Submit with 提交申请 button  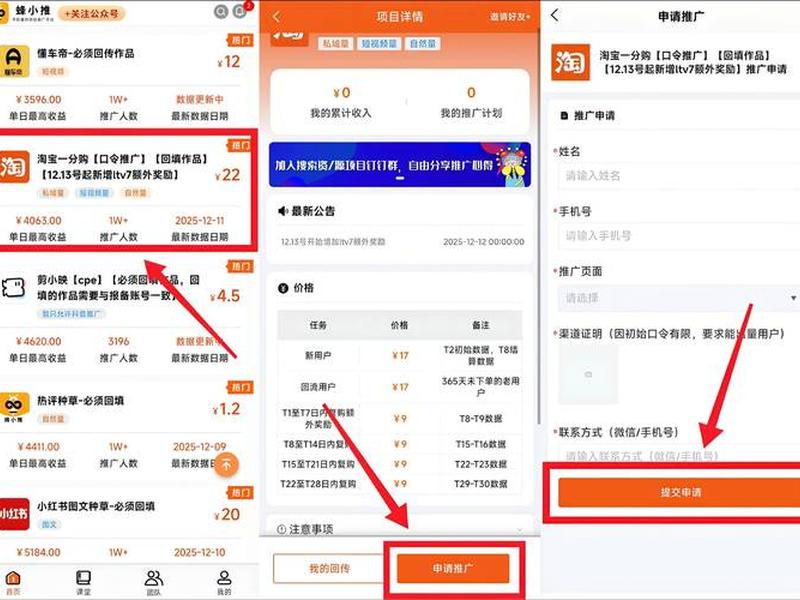[x=679, y=492]
